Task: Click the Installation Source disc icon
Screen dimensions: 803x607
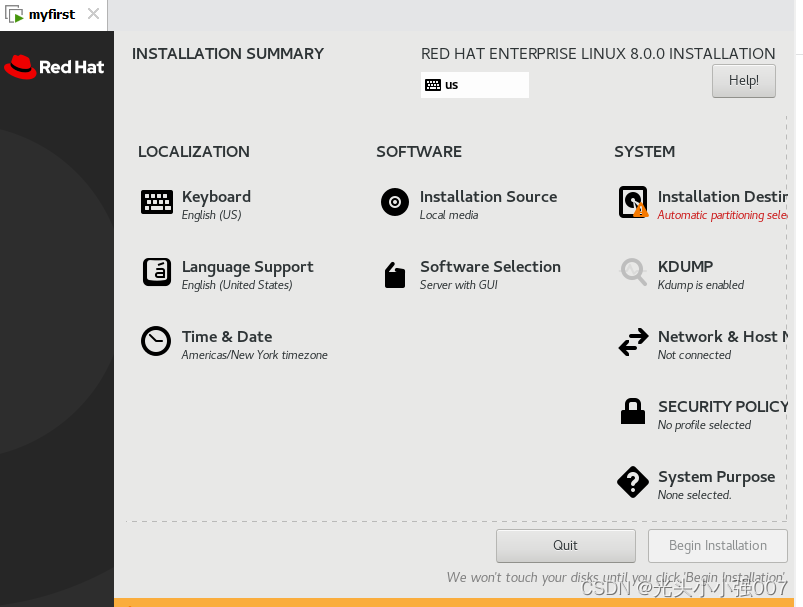Action: tap(395, 202)
